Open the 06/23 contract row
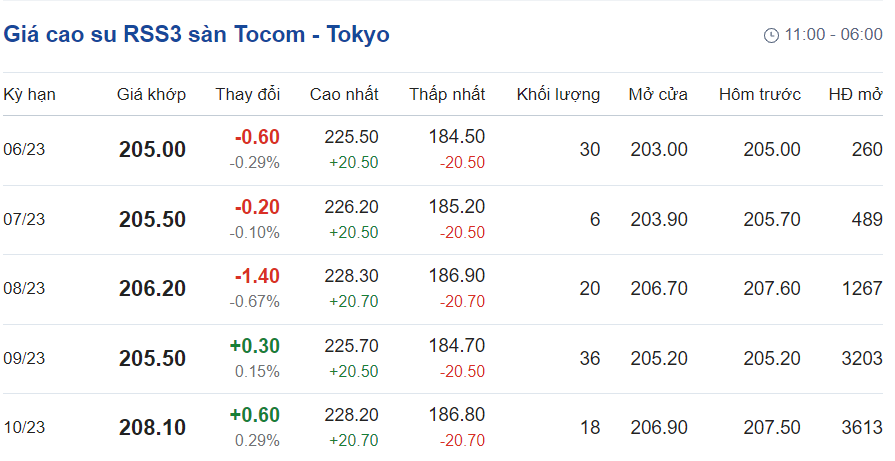This screenshot has width=895, height=461. coord(25,150)
